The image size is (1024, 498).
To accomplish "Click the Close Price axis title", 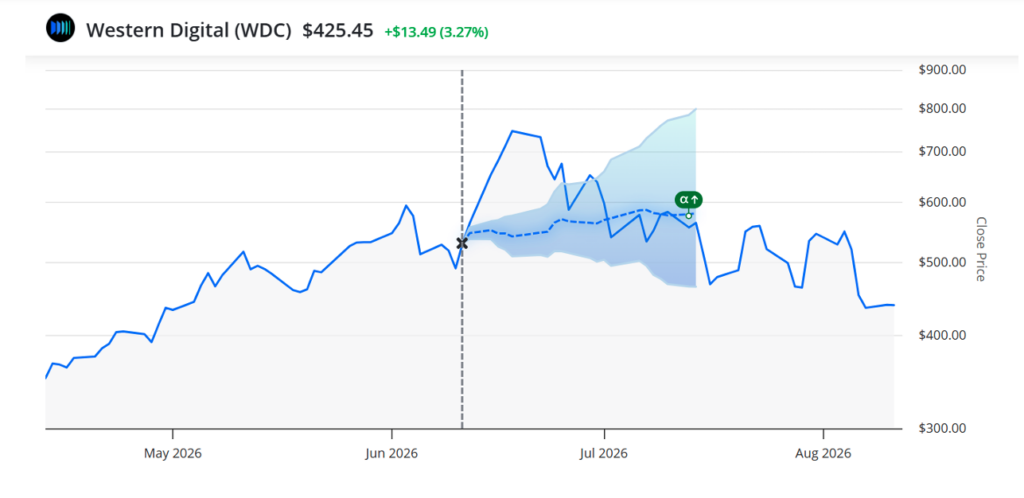I will point(980,249).
